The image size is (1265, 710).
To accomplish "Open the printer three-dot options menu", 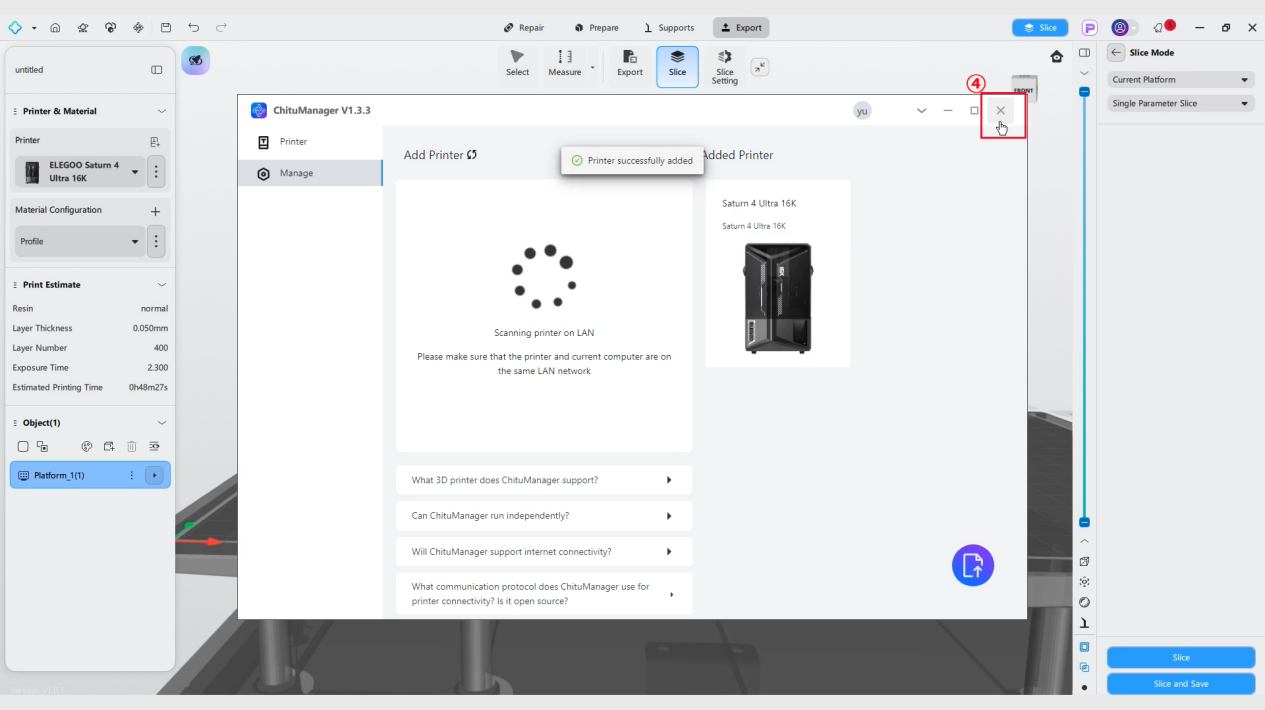I will tap(155, 171).
